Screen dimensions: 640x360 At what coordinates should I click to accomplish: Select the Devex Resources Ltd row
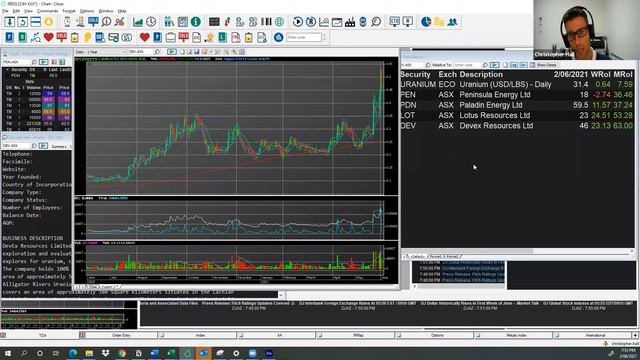(x=517, y=126)
